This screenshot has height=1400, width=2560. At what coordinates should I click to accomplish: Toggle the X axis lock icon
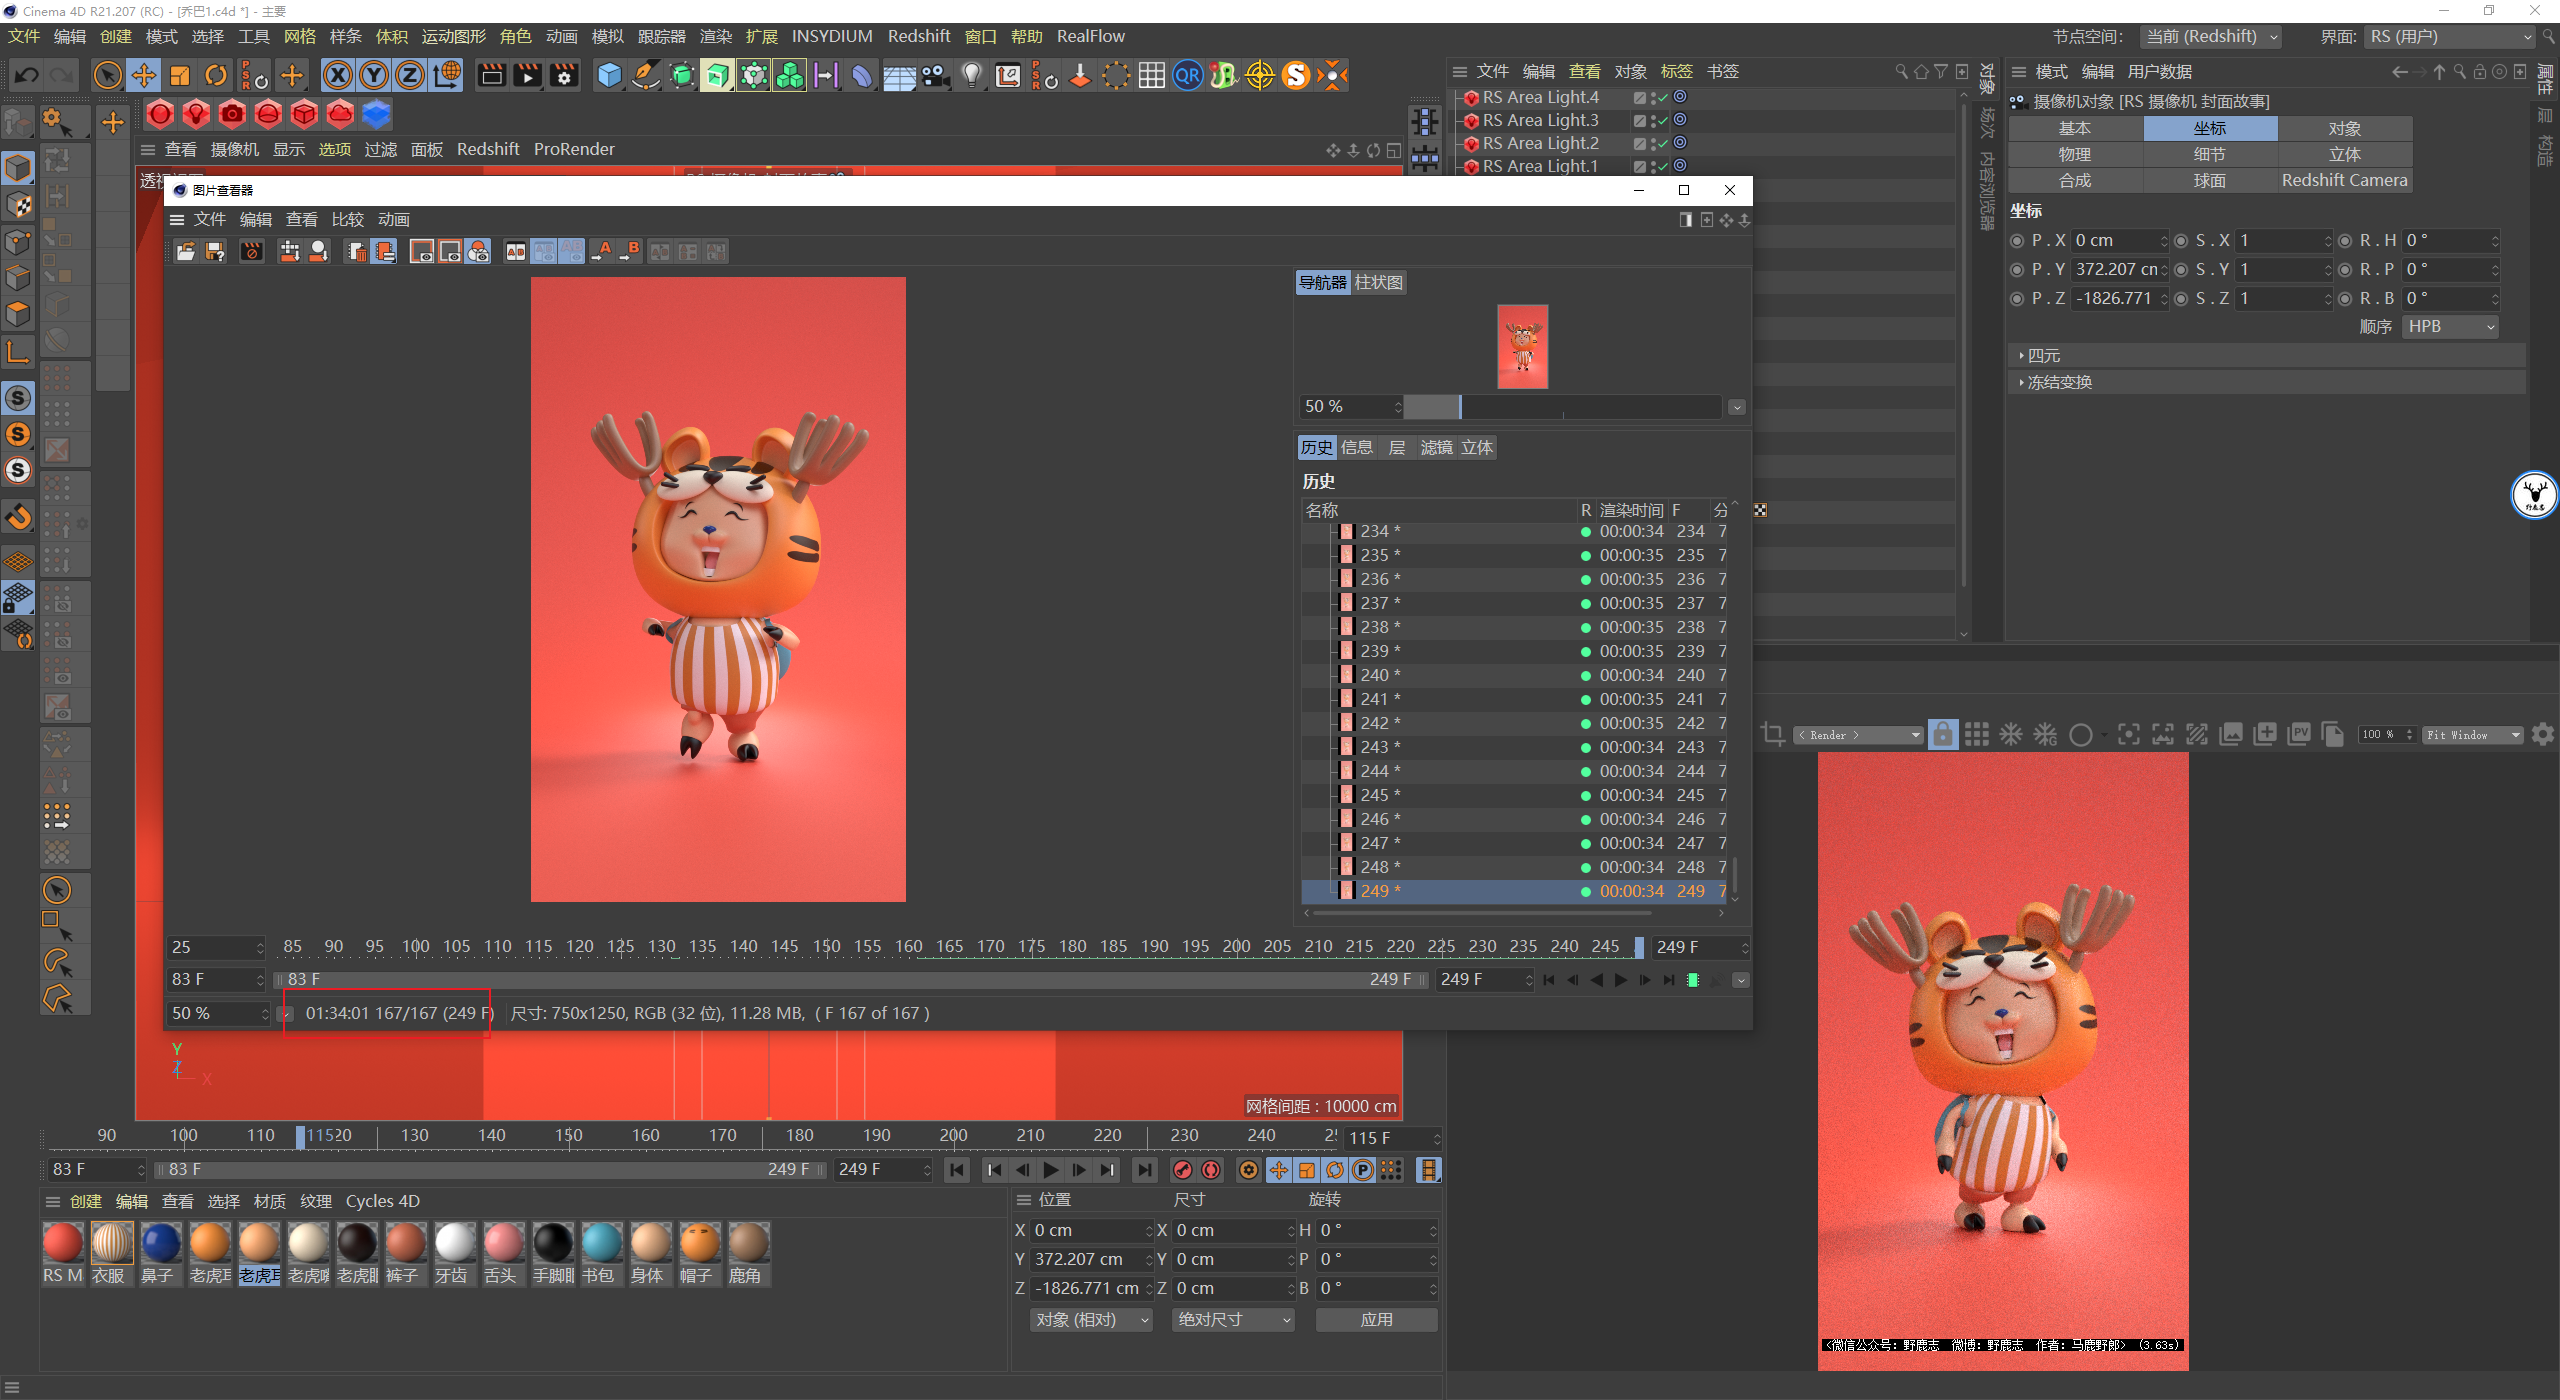(338, 75)
